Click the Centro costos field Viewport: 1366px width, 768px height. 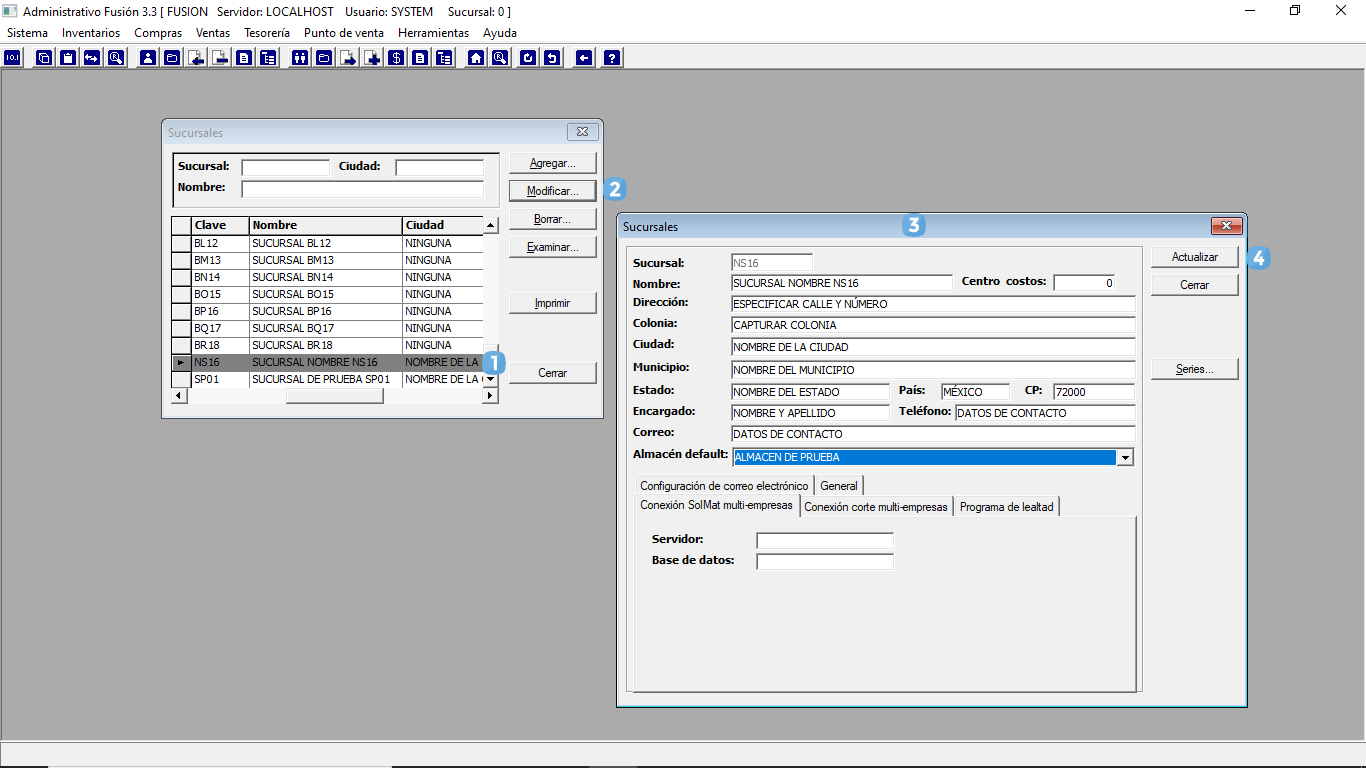coord(1084,283)
